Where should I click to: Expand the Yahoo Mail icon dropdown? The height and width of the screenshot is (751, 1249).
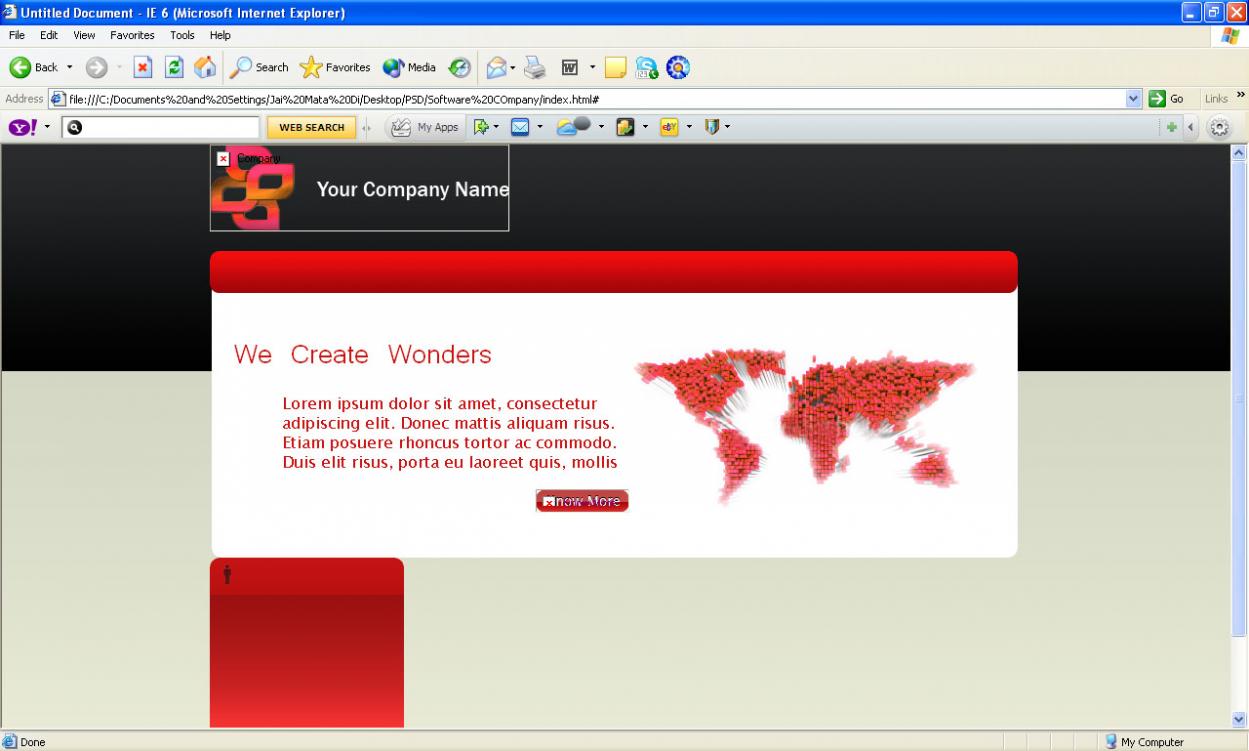540,127
